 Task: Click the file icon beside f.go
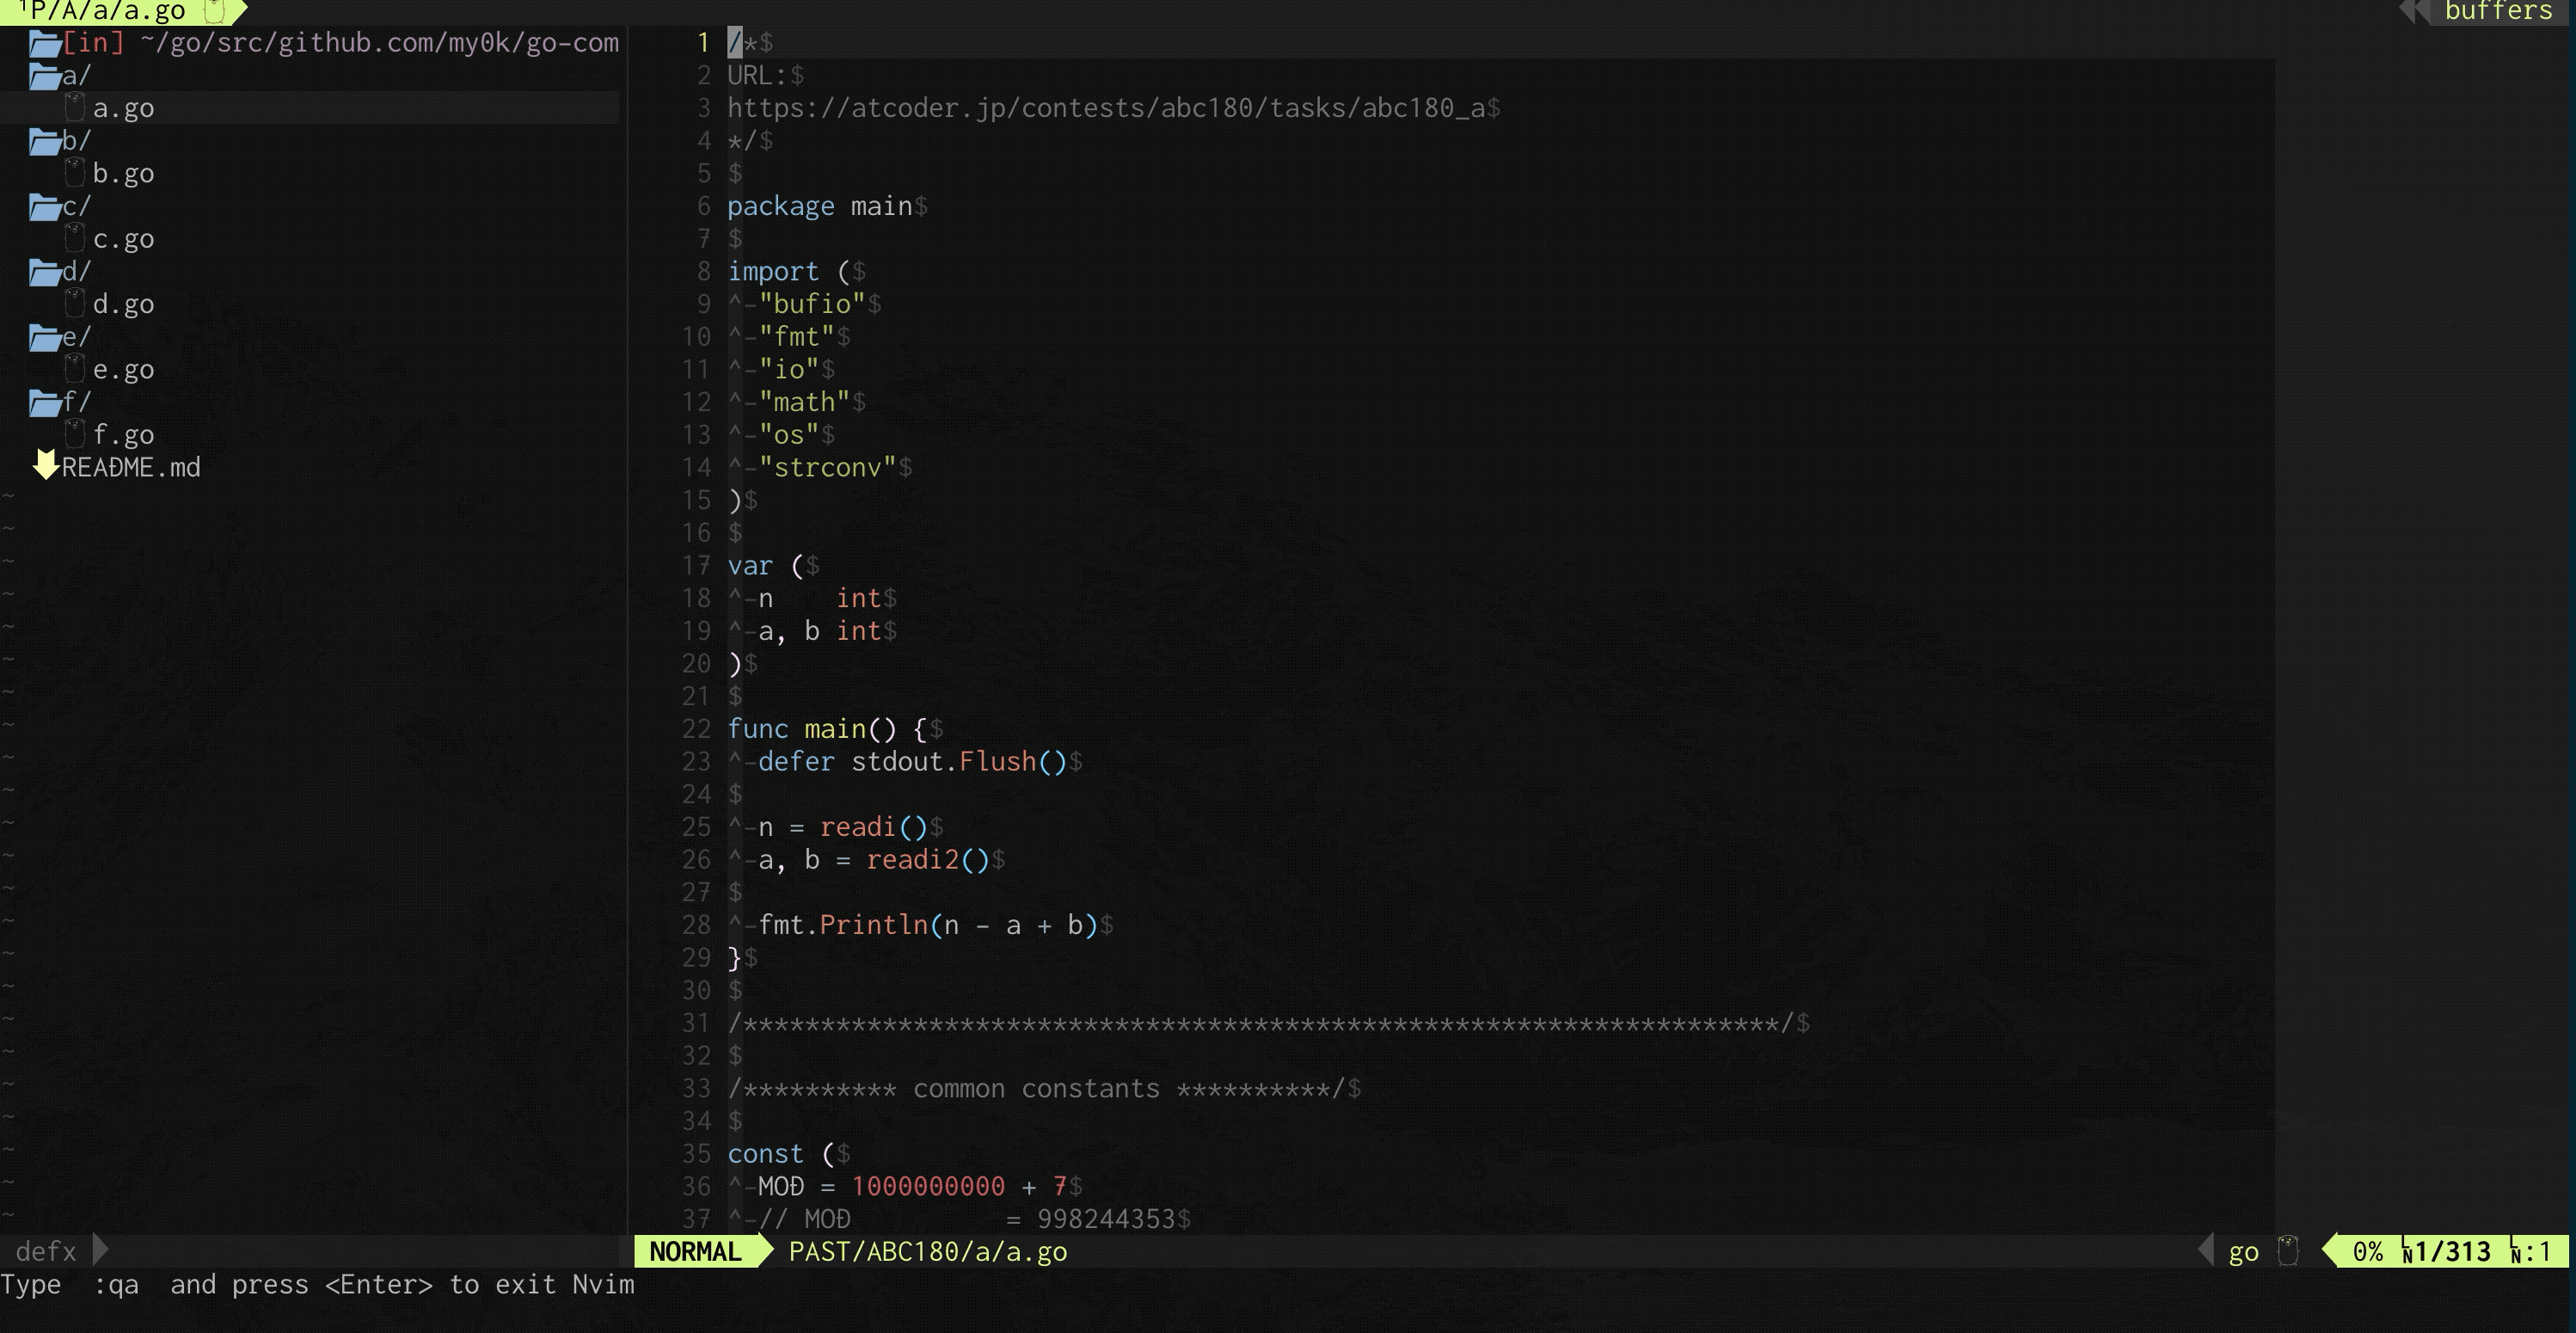[x=75, y=434]
